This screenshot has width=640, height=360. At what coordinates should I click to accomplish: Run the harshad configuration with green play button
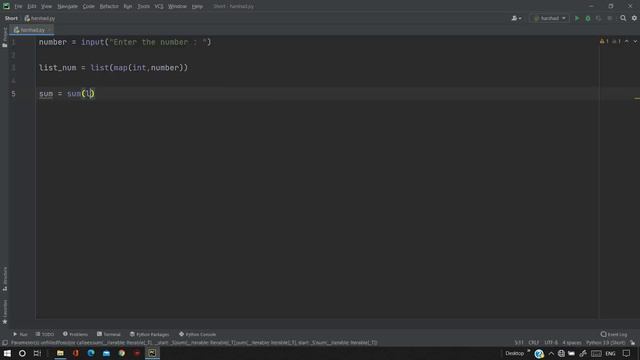(x=577, y=18)
